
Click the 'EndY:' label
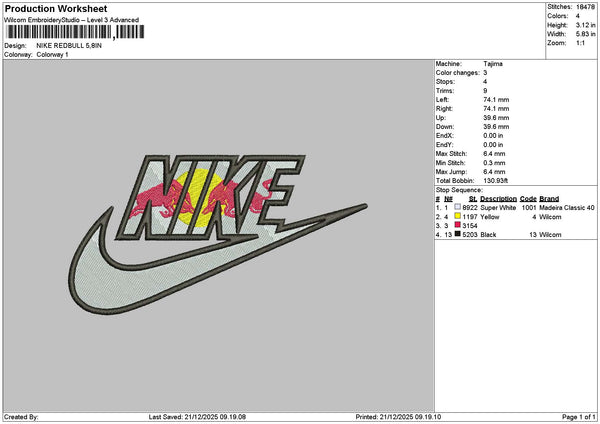pos(445,145)
